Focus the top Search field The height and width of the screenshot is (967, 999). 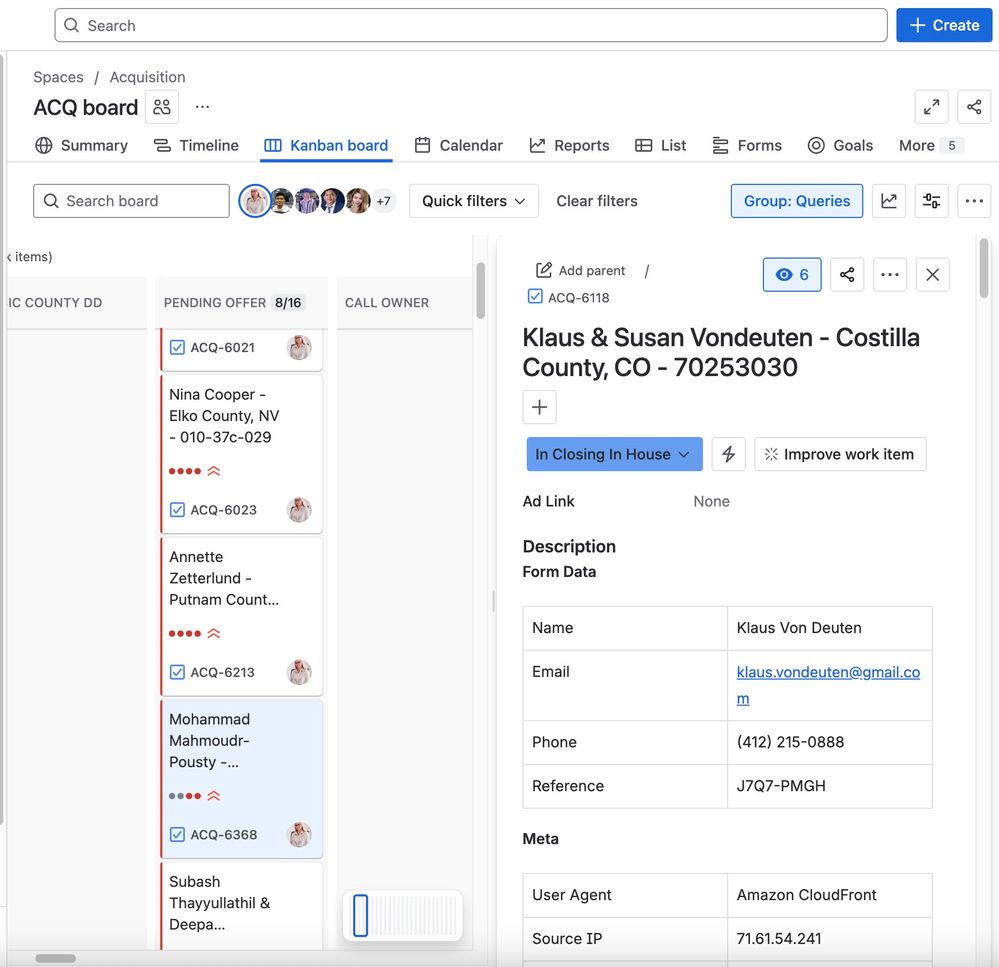470,25
